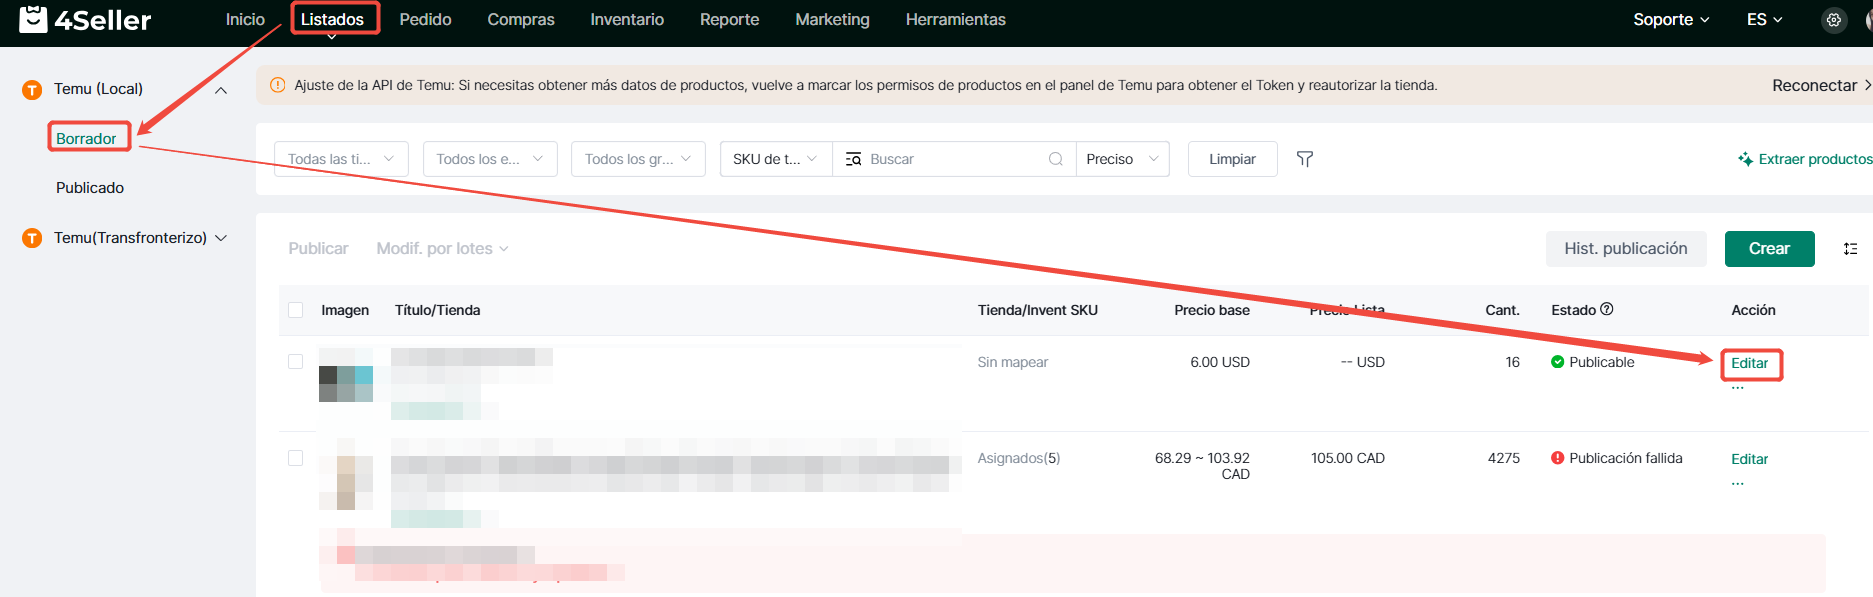This screenshot has width=1873, height=597.
Task: Go to the Inicio menu
Action: (x=245, y=19)
